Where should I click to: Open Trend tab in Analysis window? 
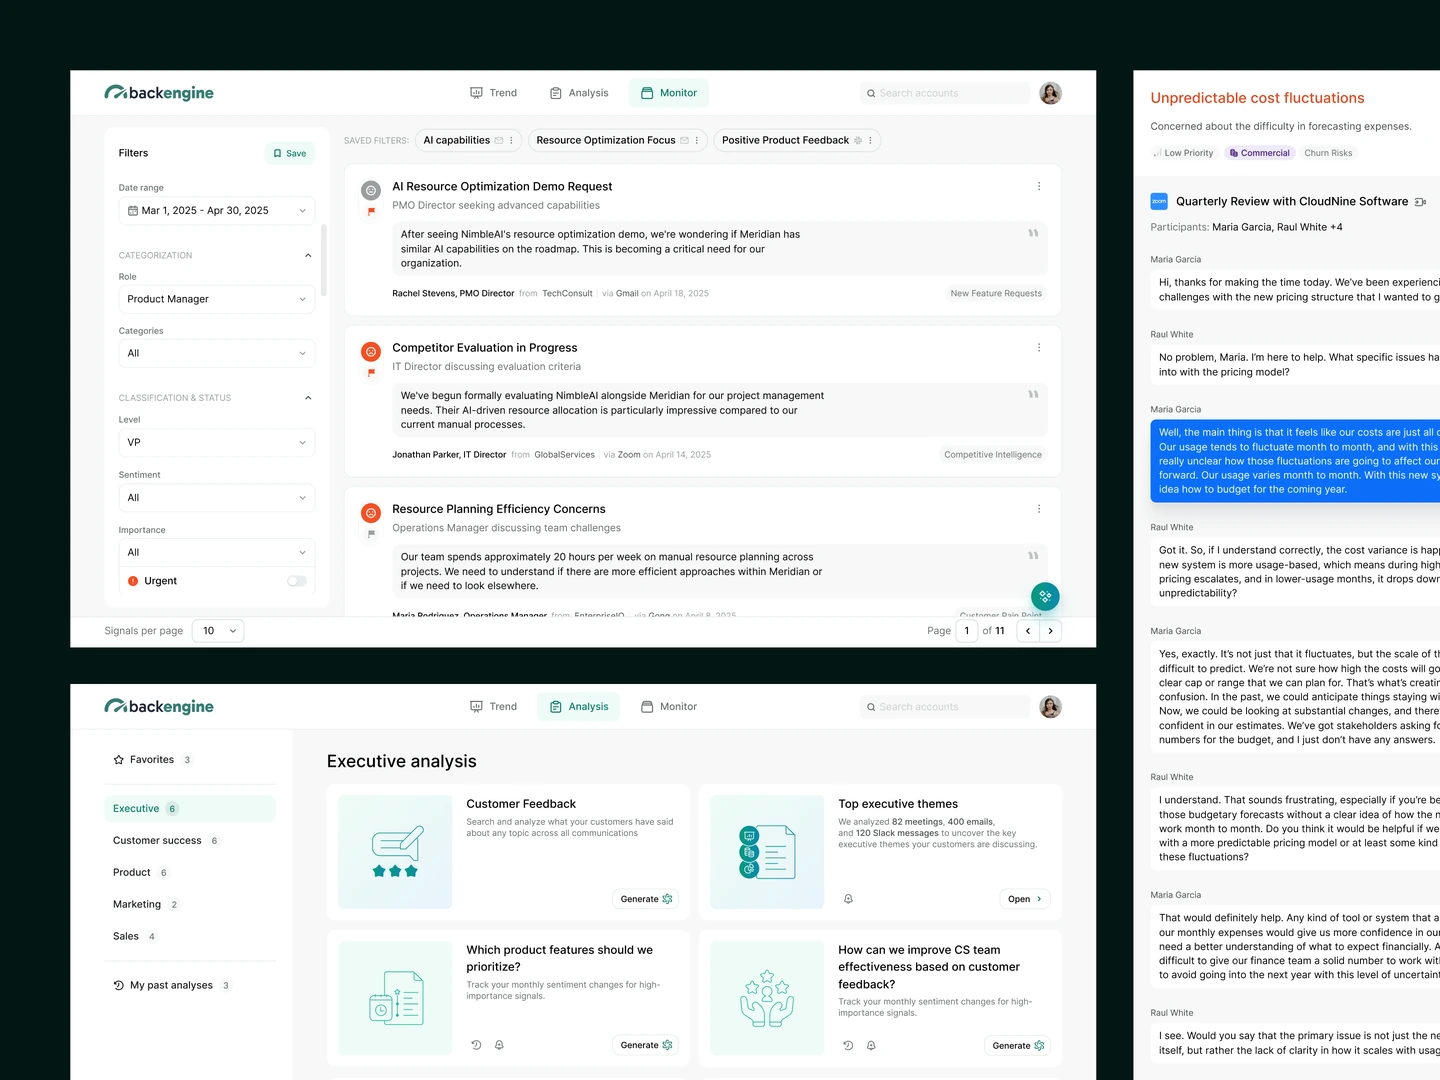tap(493, 707)
